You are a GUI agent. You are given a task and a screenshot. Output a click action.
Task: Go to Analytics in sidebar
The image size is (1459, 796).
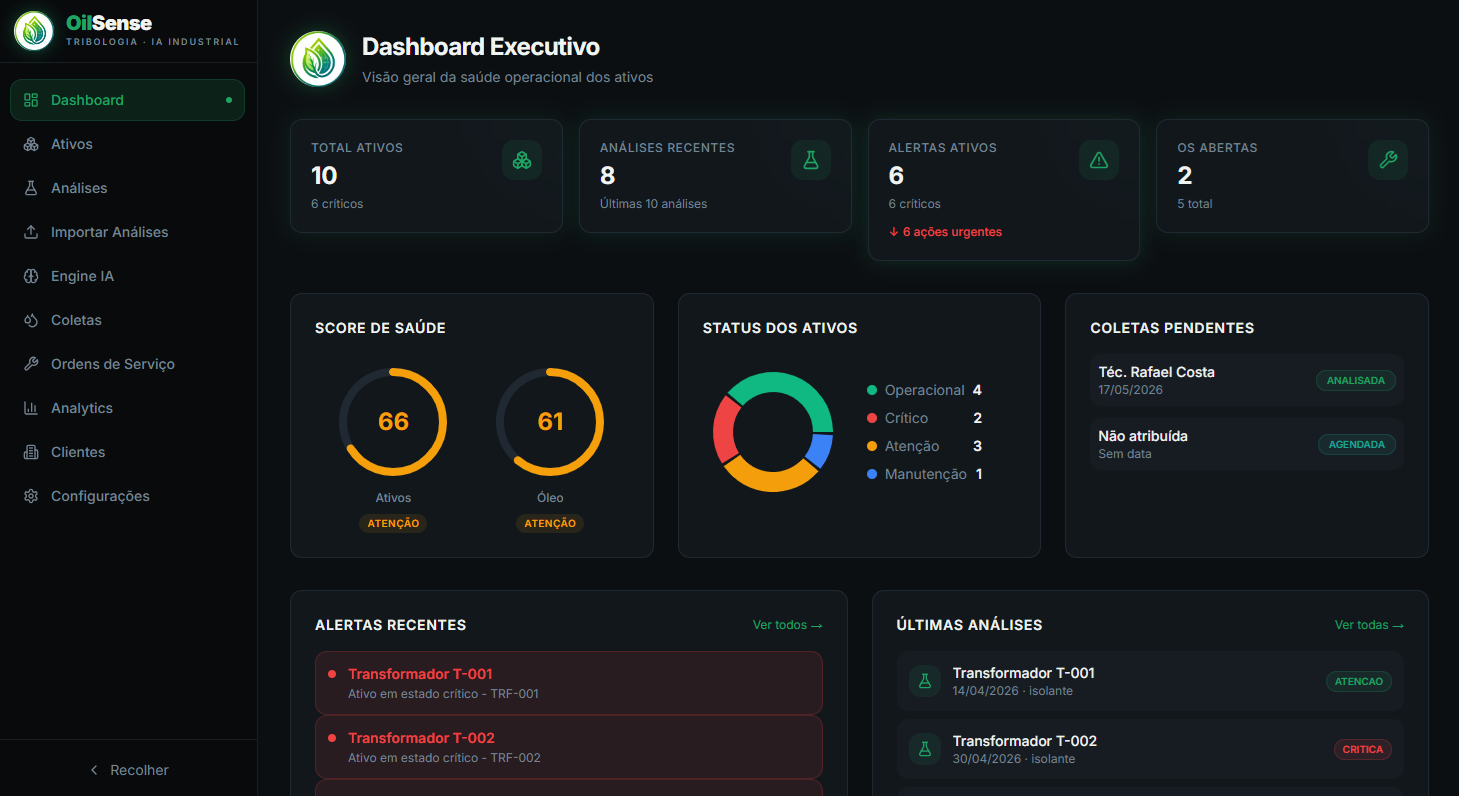tap(127, 408)
